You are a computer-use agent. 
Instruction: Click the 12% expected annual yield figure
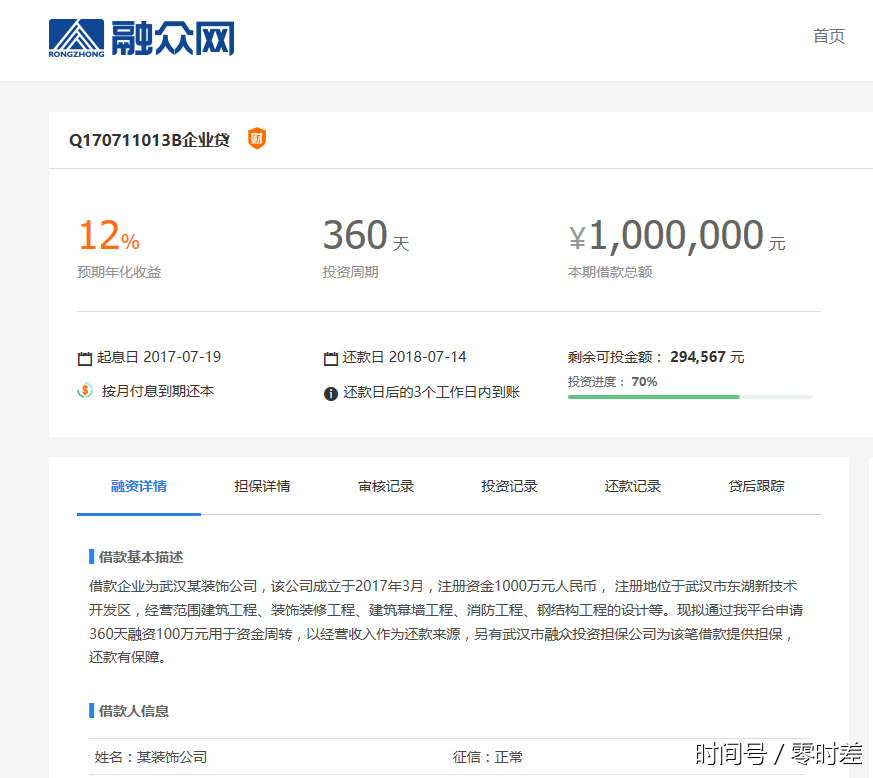[108, 237]
